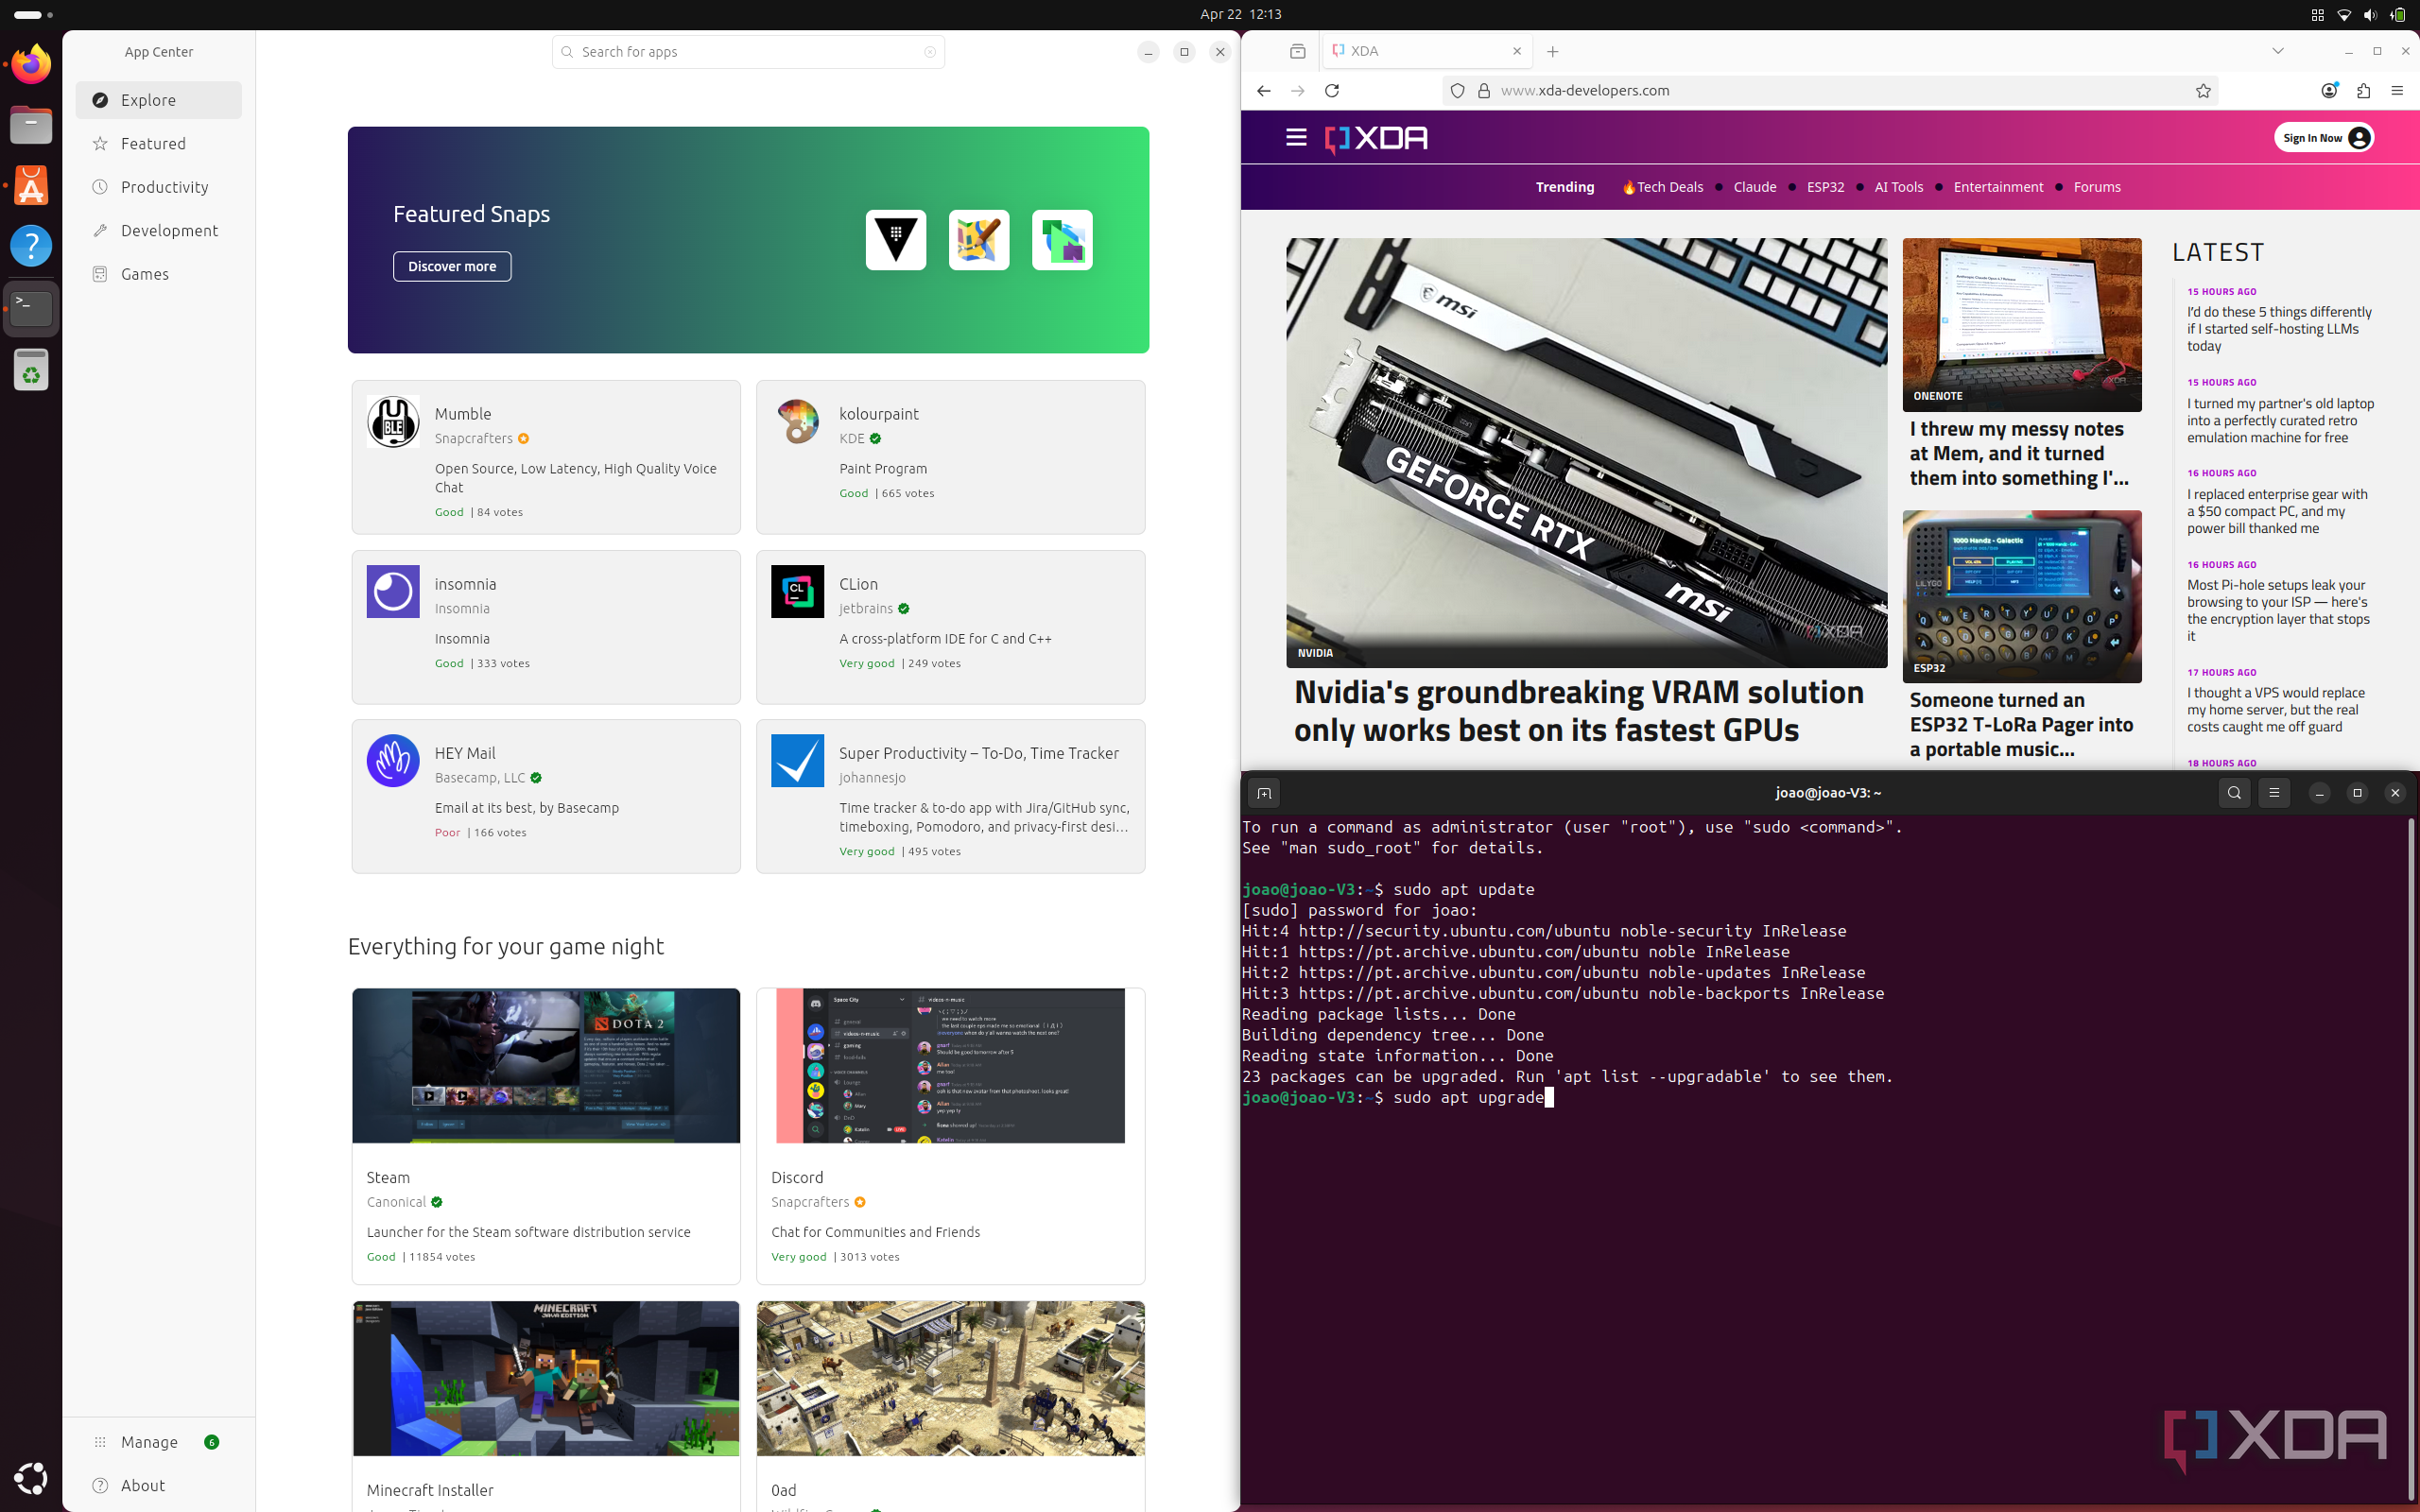
Task: Click the Firefox address bar
Action: point(1830,91)
